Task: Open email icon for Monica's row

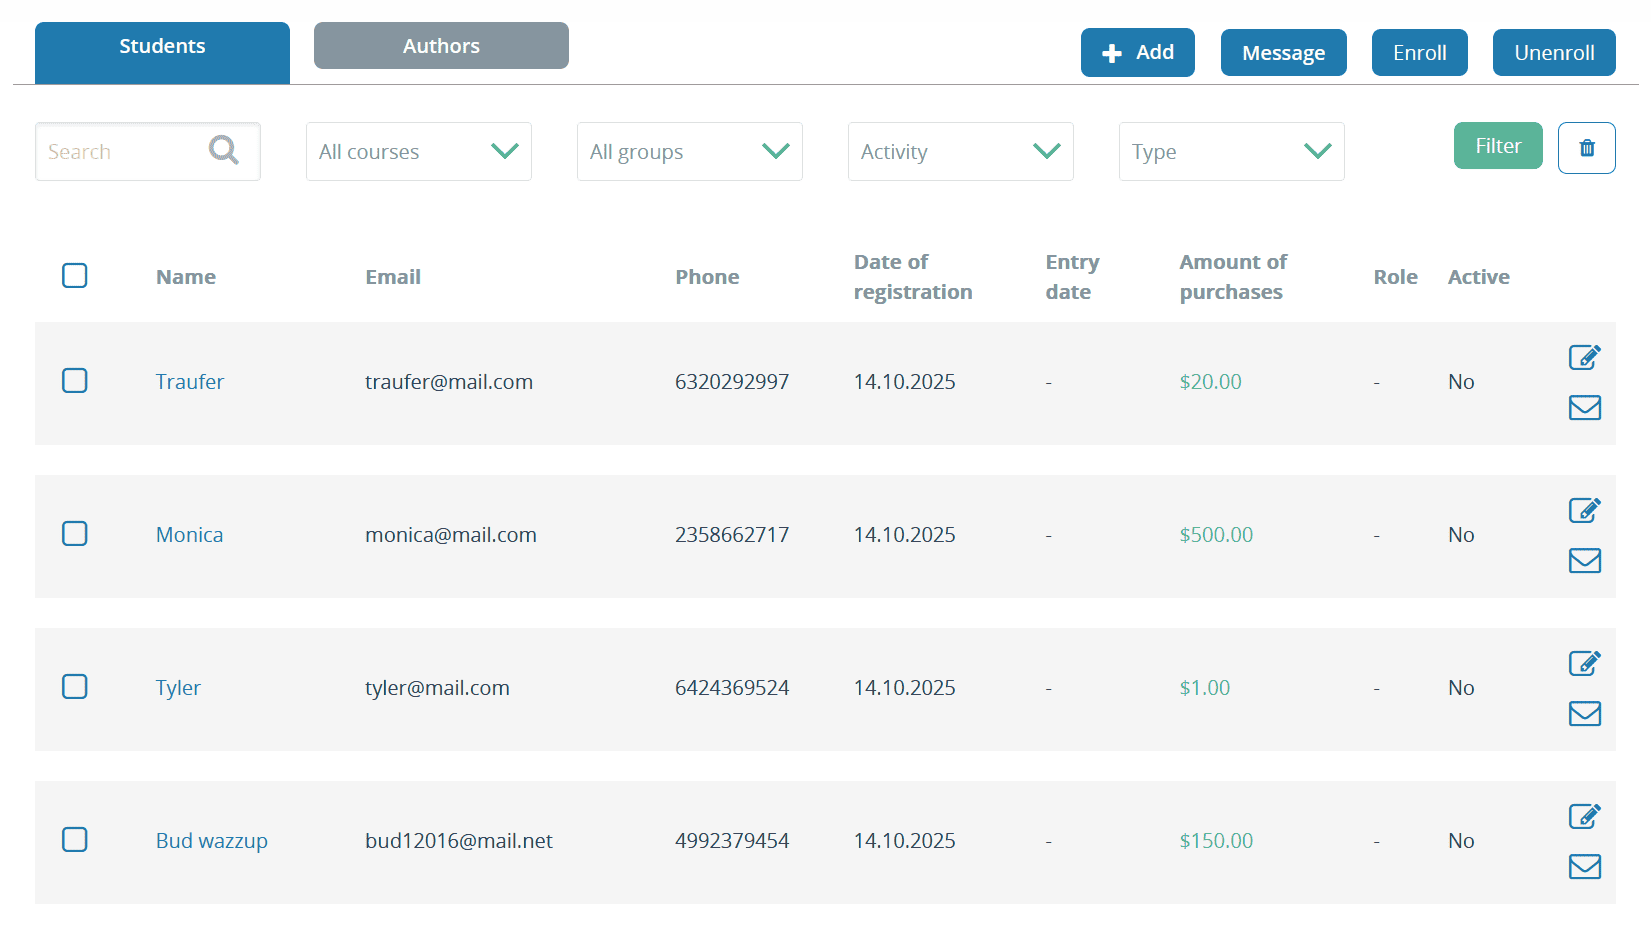Action: click(1585, 560)
